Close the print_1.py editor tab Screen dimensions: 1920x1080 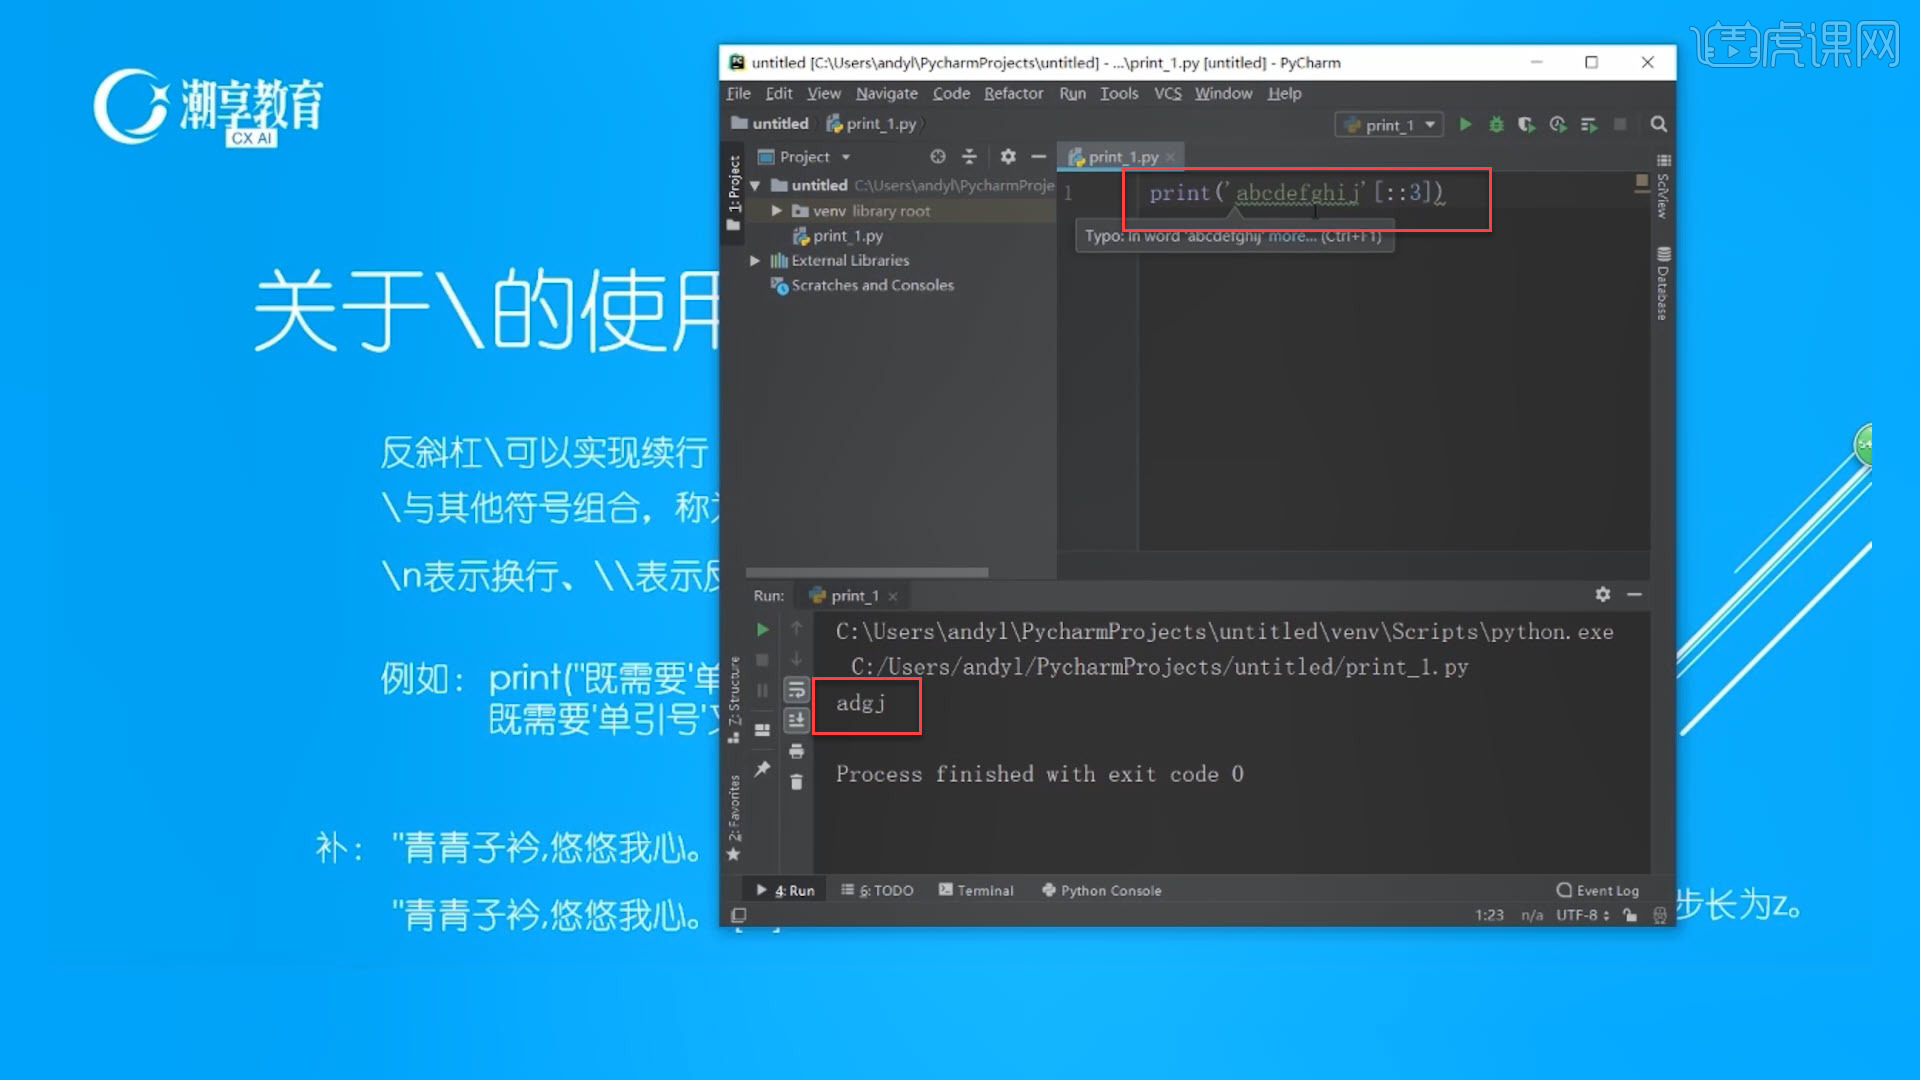coord(1170,158)
